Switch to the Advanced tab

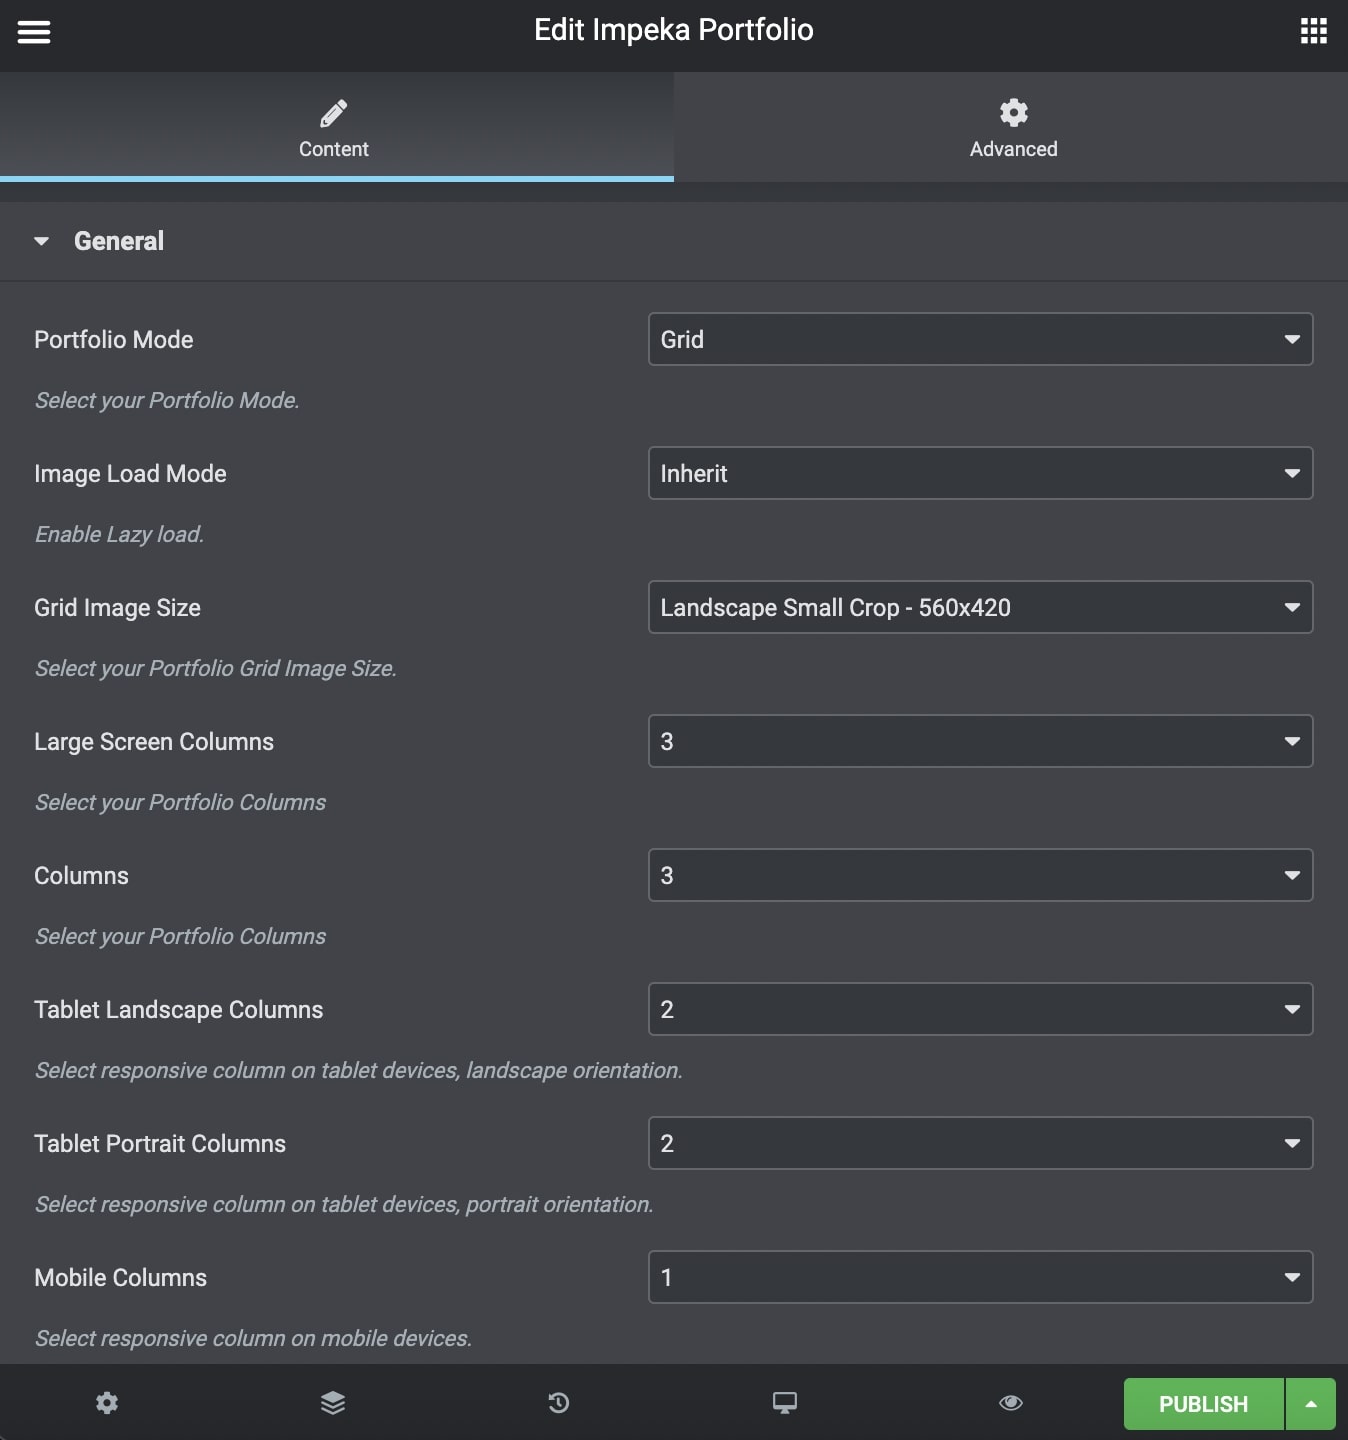[x=1012, y=128]
